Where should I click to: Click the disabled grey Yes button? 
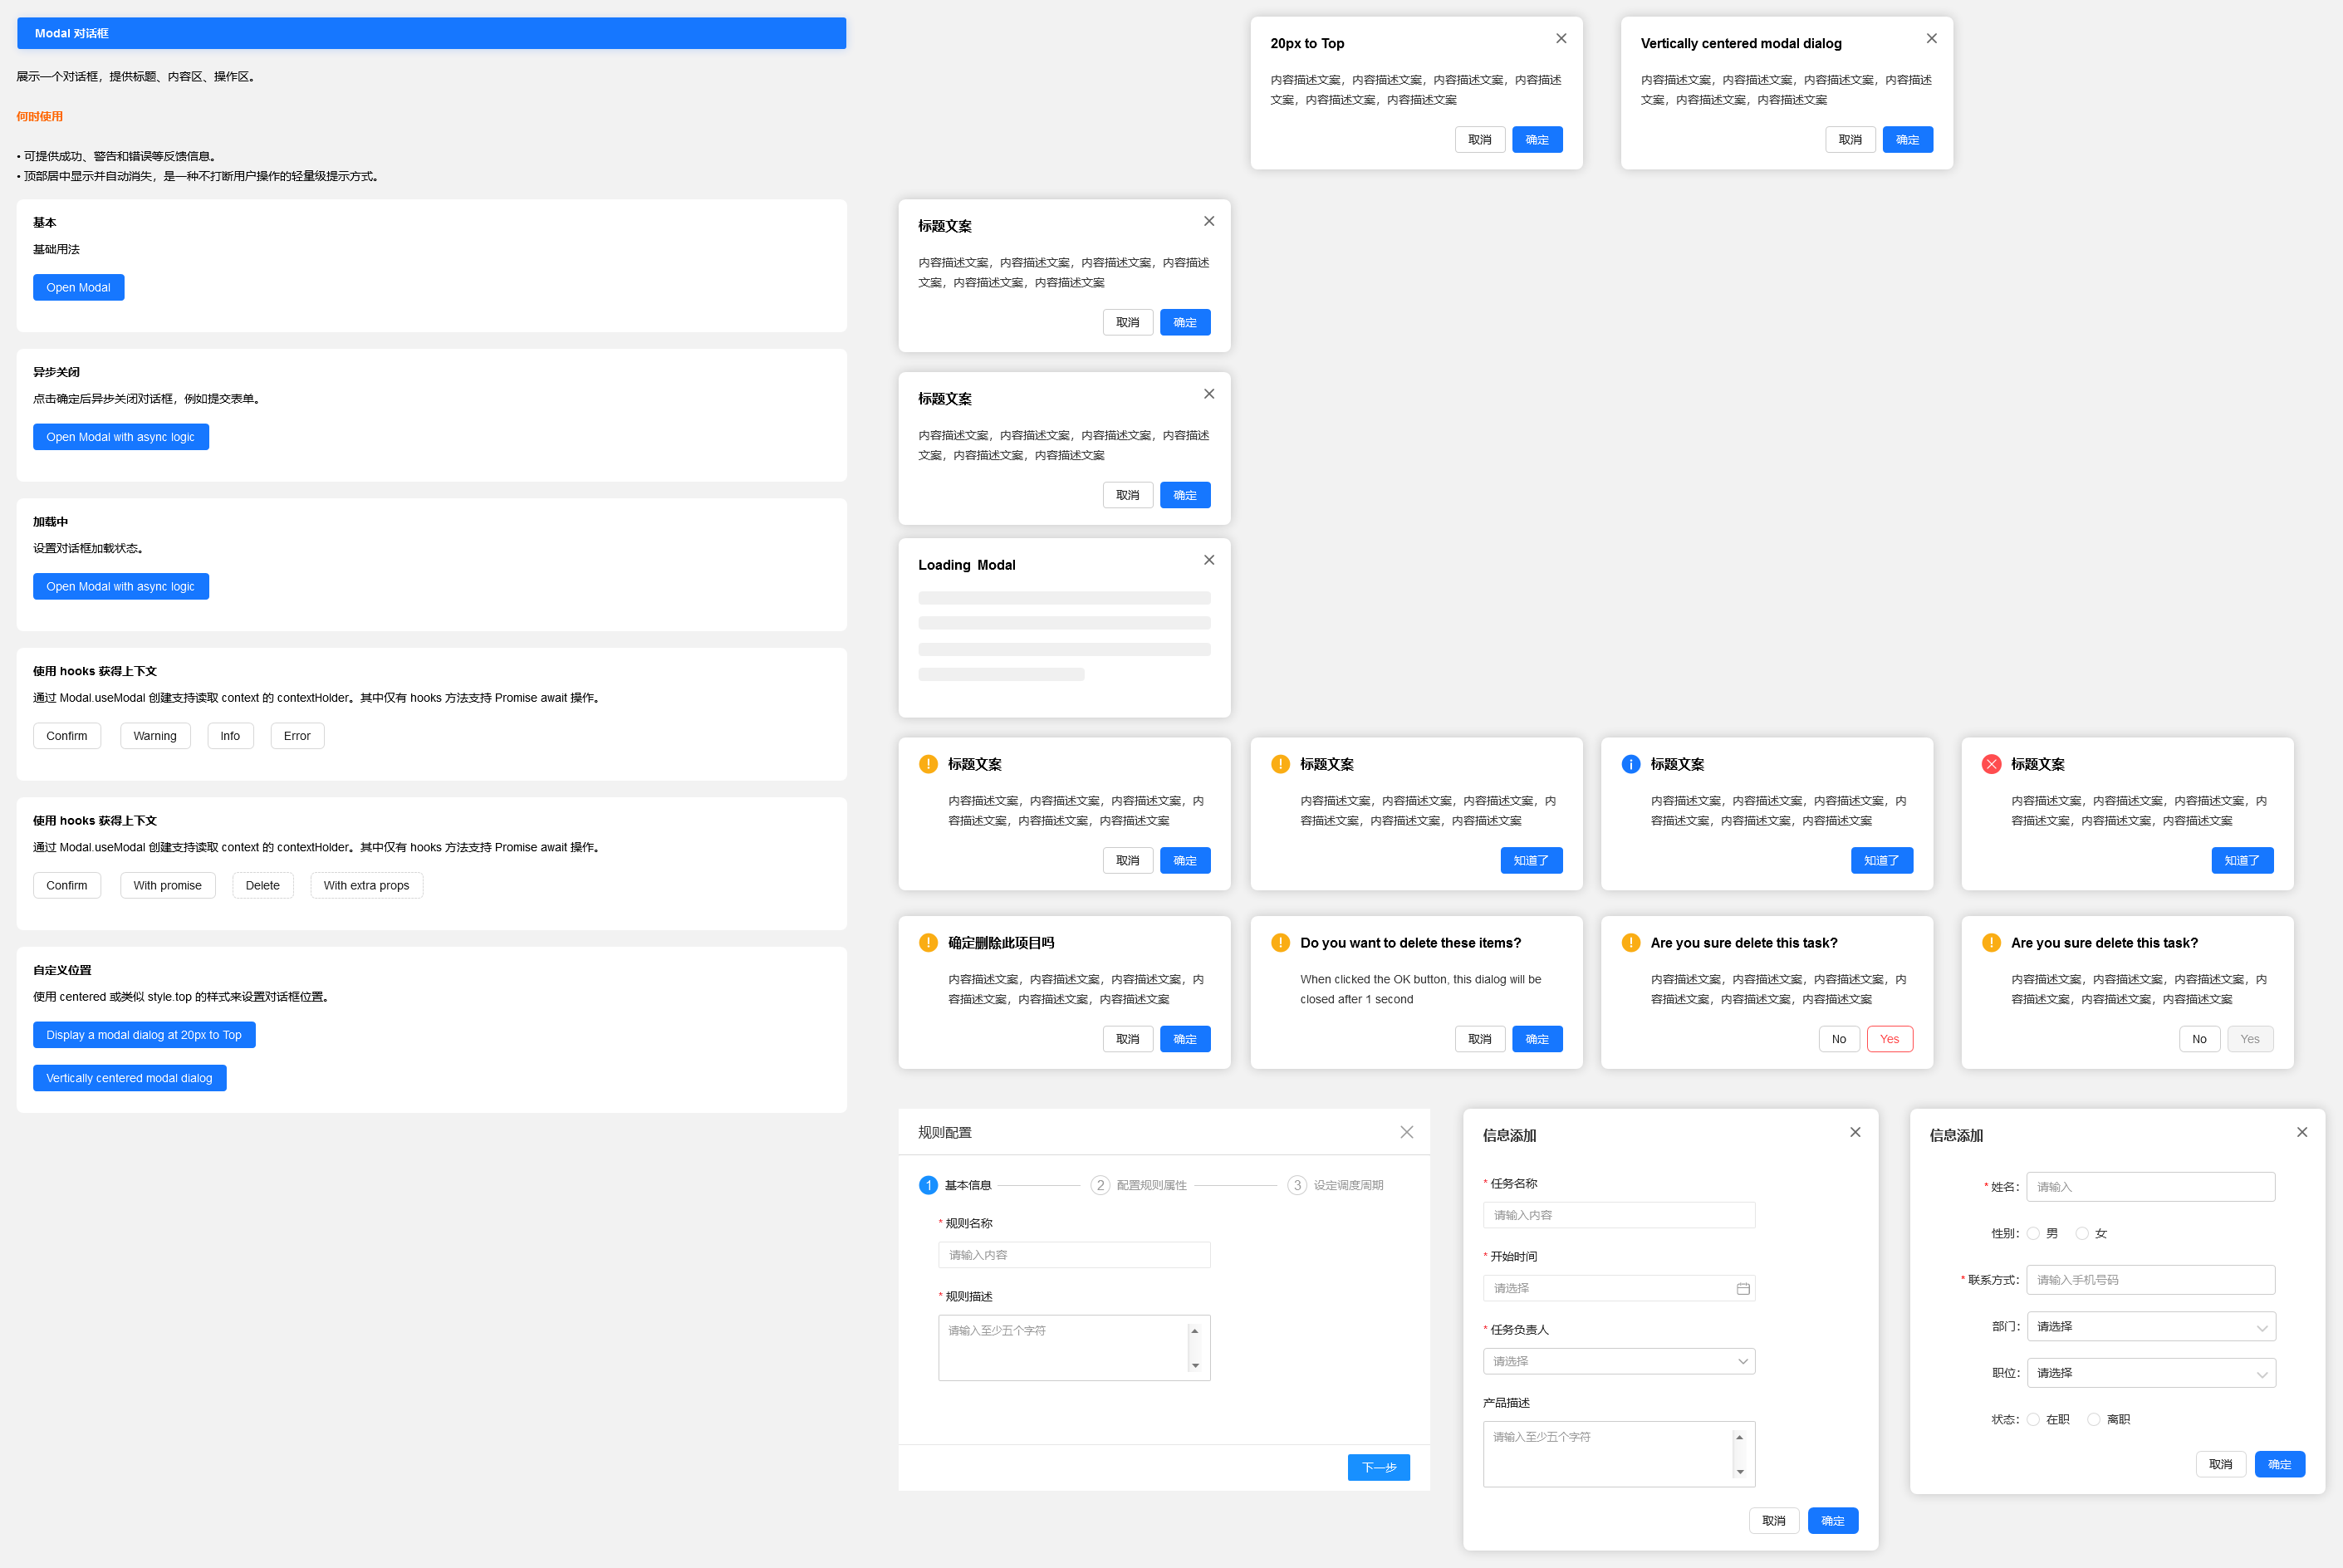[x=2250, y=1039]
